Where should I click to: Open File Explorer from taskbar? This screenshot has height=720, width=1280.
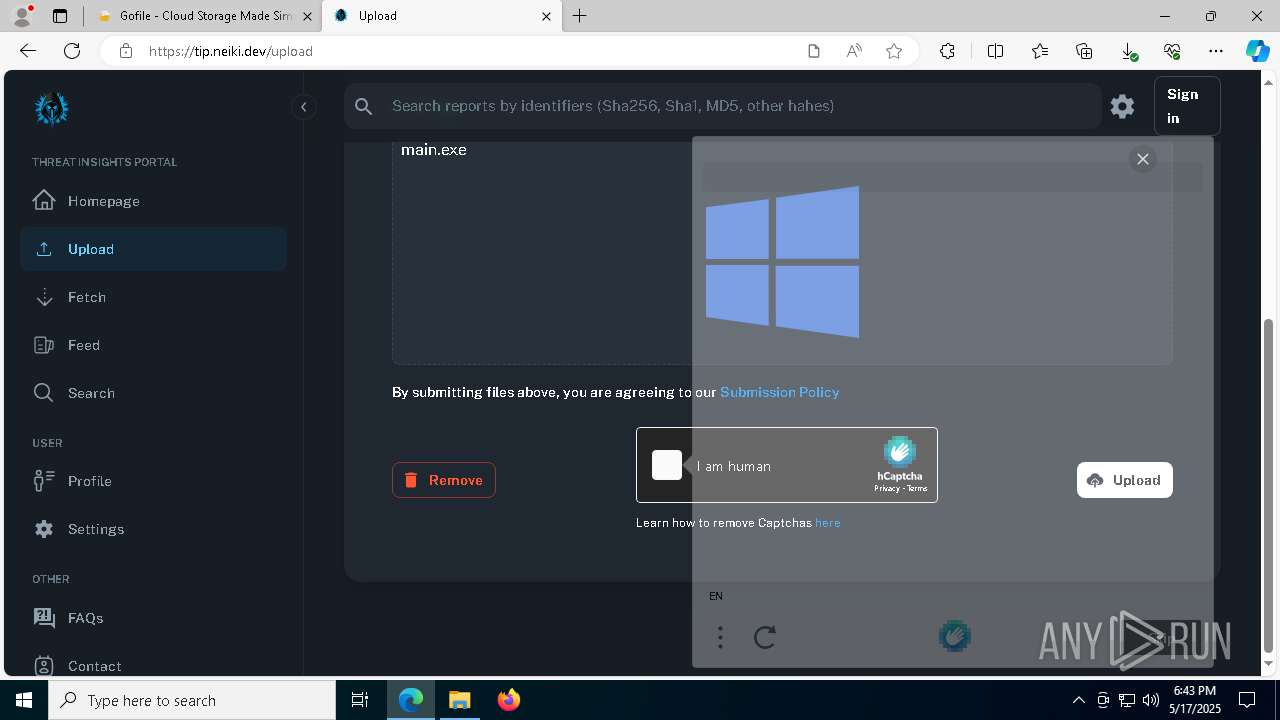pyautogui.click(x=459, y=700)
